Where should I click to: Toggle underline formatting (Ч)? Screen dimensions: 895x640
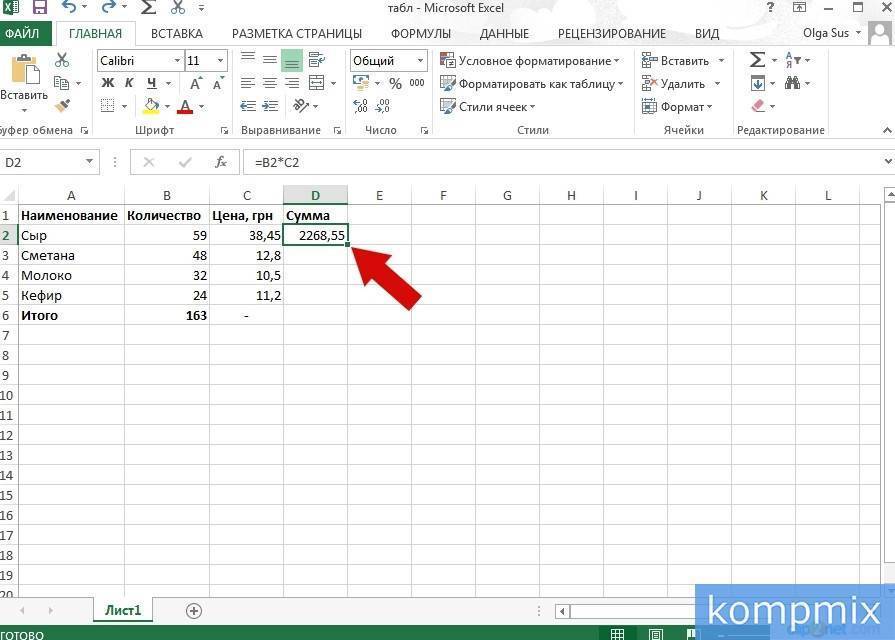click(x=151, y=82)
